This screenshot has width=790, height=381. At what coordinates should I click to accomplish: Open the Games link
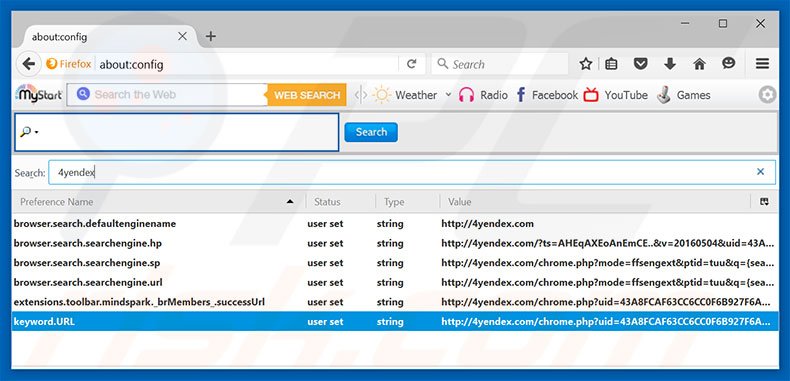tap(693, 95)
